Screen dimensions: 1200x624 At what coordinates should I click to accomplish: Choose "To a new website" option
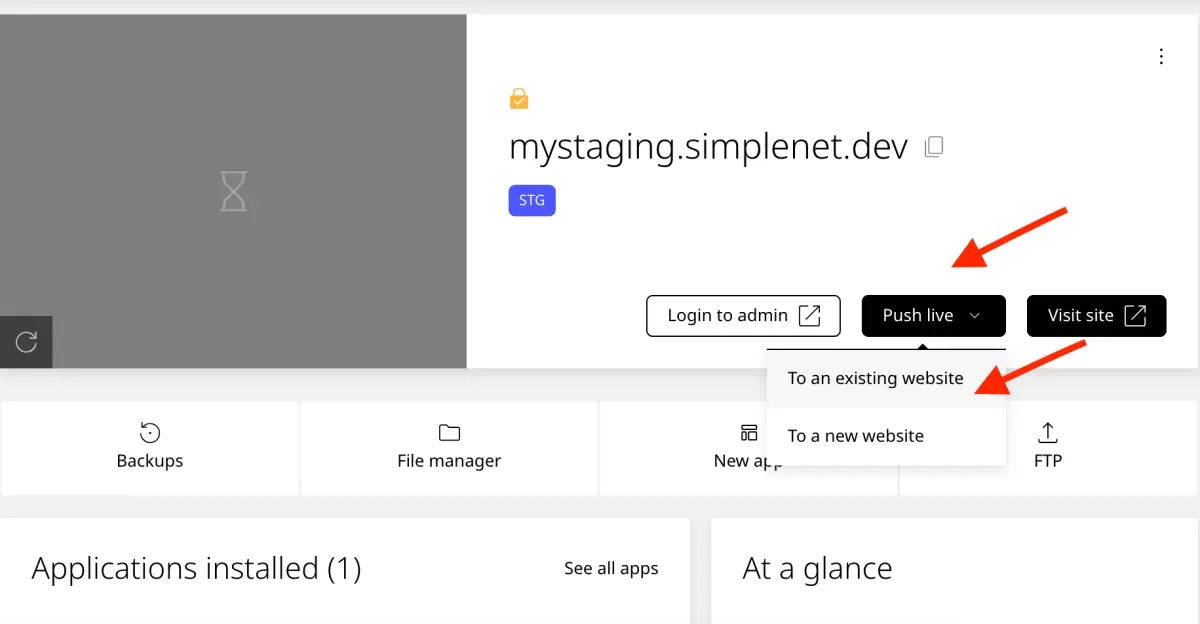pyautogui.click(x=855, y=436)
